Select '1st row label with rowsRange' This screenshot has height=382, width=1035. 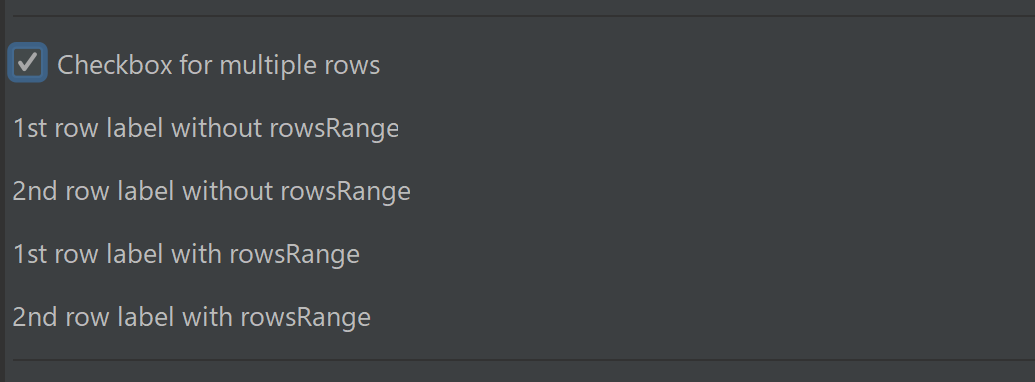[186, 254]
